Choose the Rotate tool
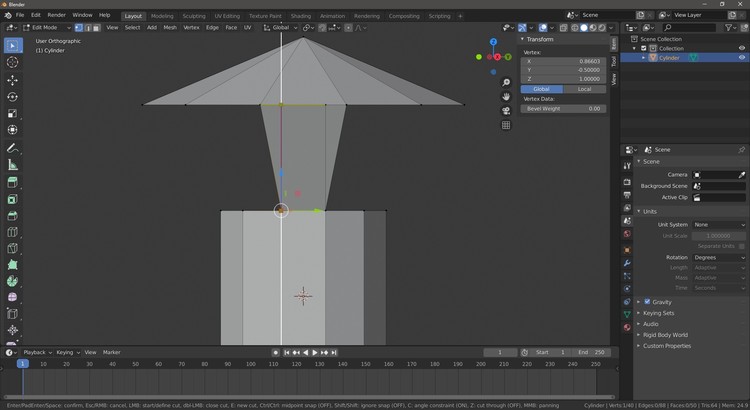The height and width of the screenshot is (410, 750). 13,97
